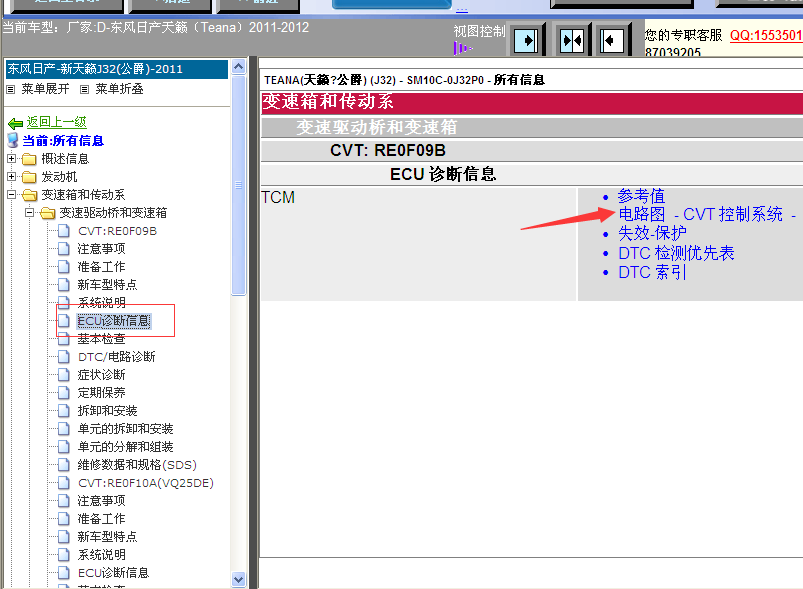Click page icon beside 拆卸和安装
Screen dimensions: 803x589
(x=64, y=411)
